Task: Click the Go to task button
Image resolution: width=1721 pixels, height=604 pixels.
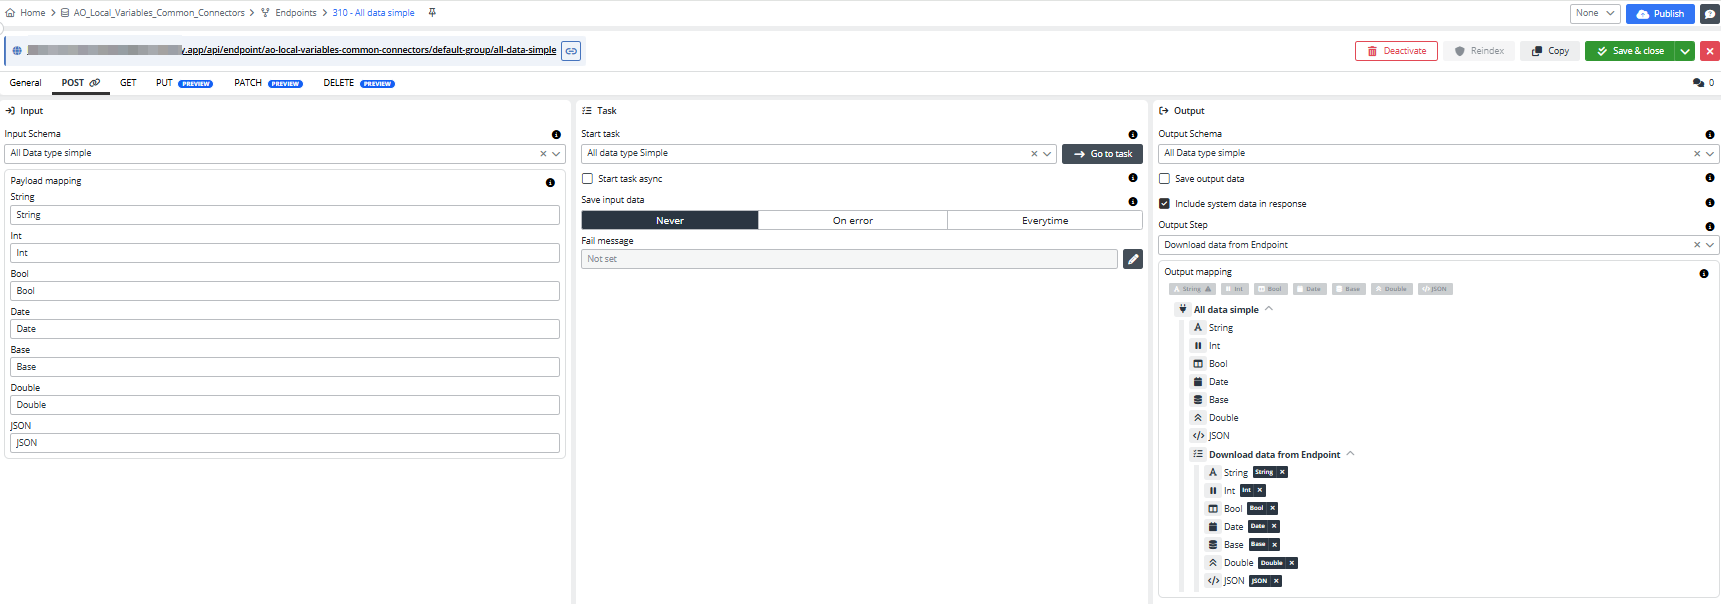Action: tap(1102, 154)
